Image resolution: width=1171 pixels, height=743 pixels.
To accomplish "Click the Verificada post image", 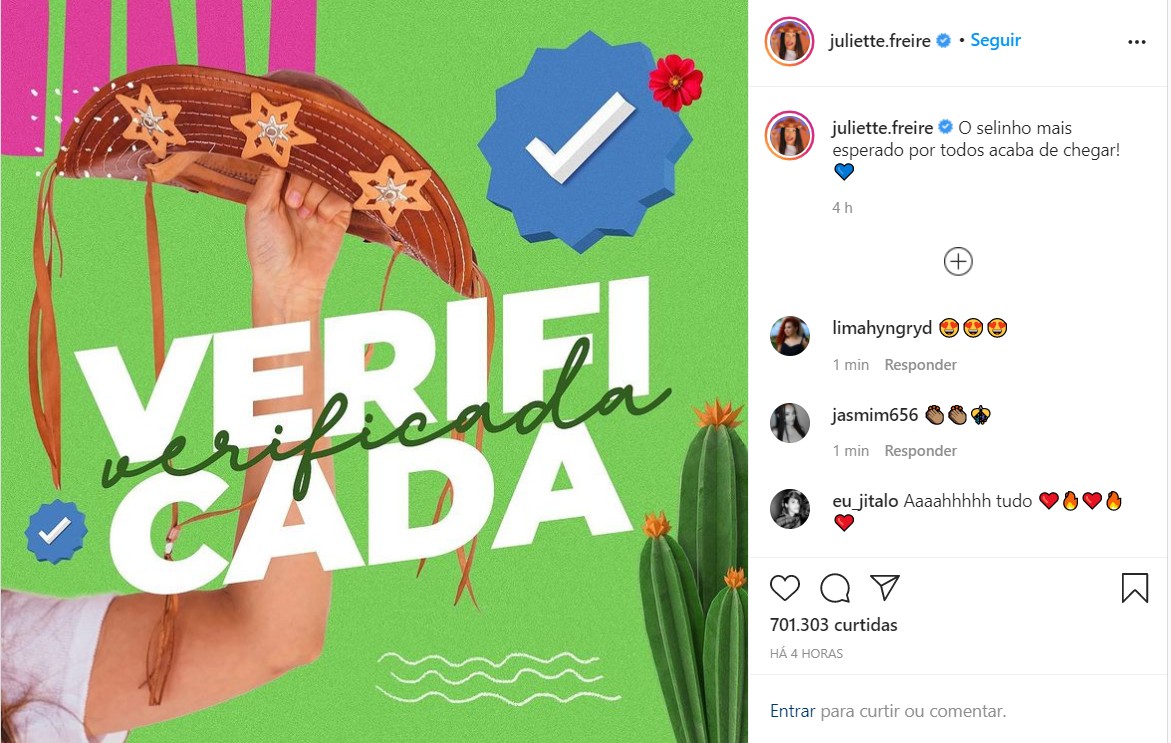I will tap(374, 372).
